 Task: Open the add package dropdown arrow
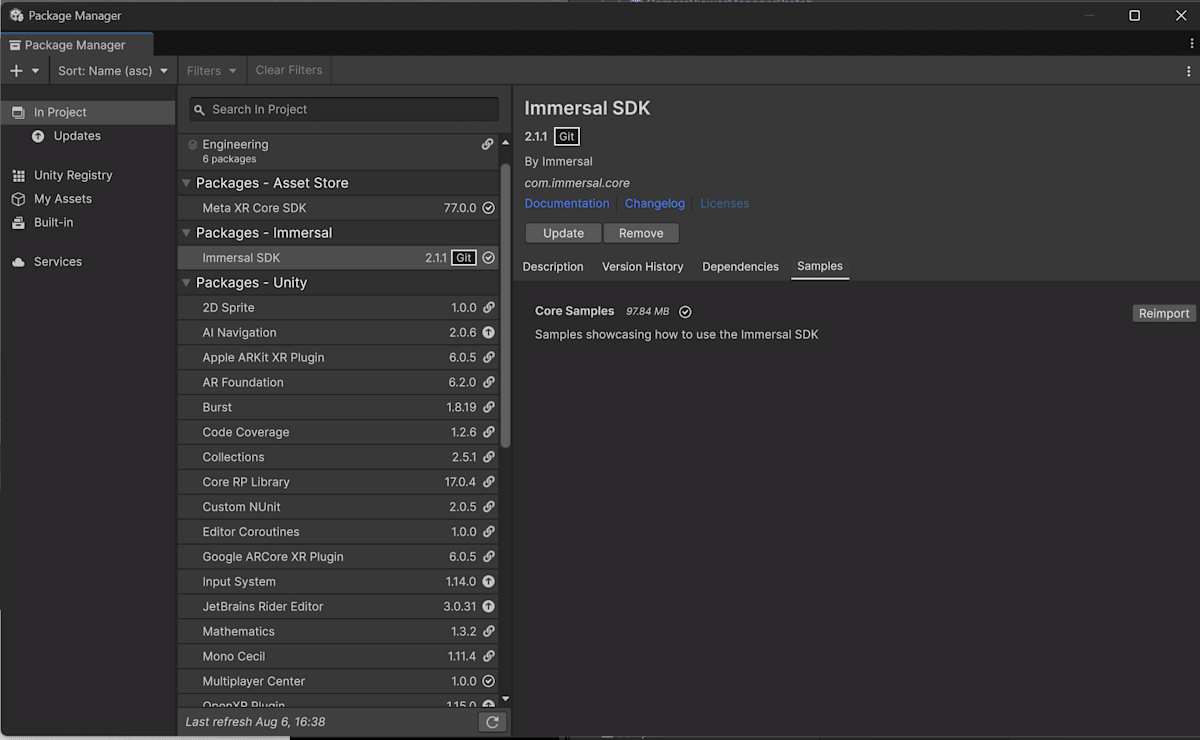[36, 71]
